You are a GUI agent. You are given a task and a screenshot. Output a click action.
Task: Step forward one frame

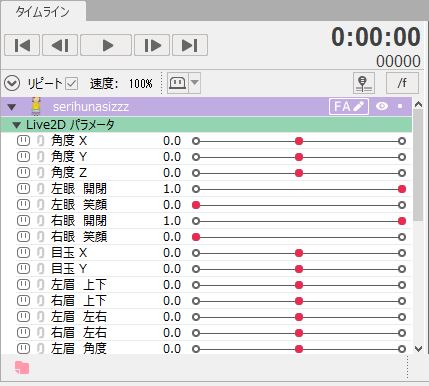coord(152,45)
